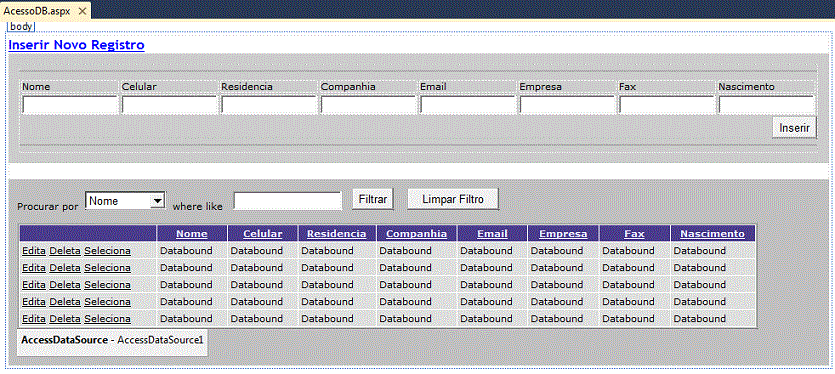Click the where like text box

click(x=288, y=201)
